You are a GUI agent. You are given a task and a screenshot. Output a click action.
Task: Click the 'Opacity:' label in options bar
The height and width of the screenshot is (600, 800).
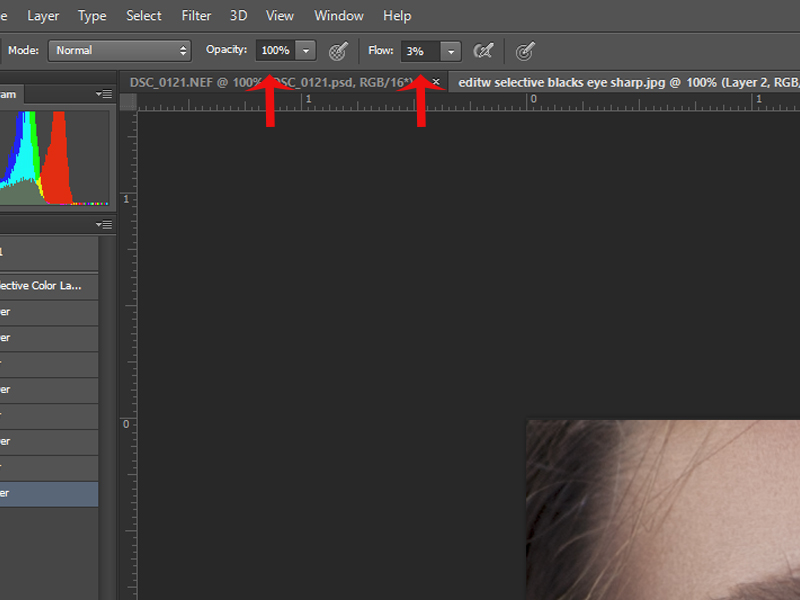(227, 49)
